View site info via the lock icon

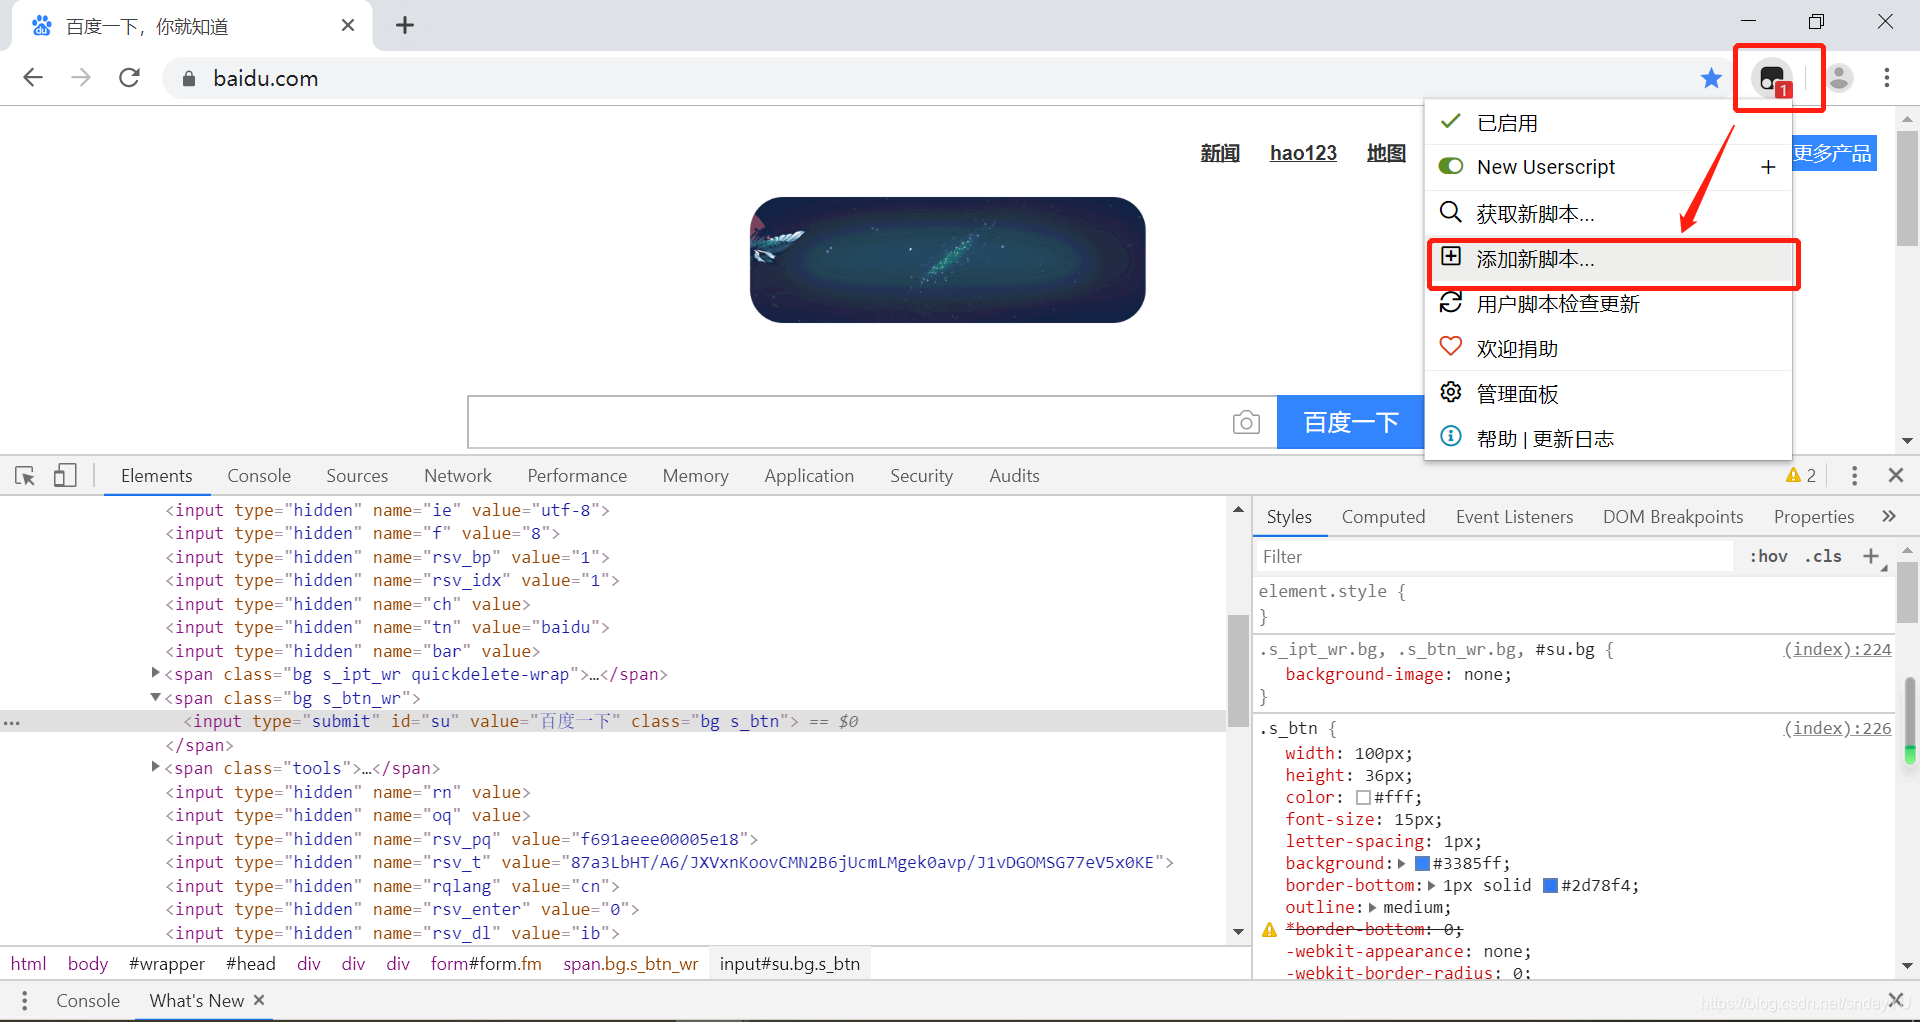[188, 79]
